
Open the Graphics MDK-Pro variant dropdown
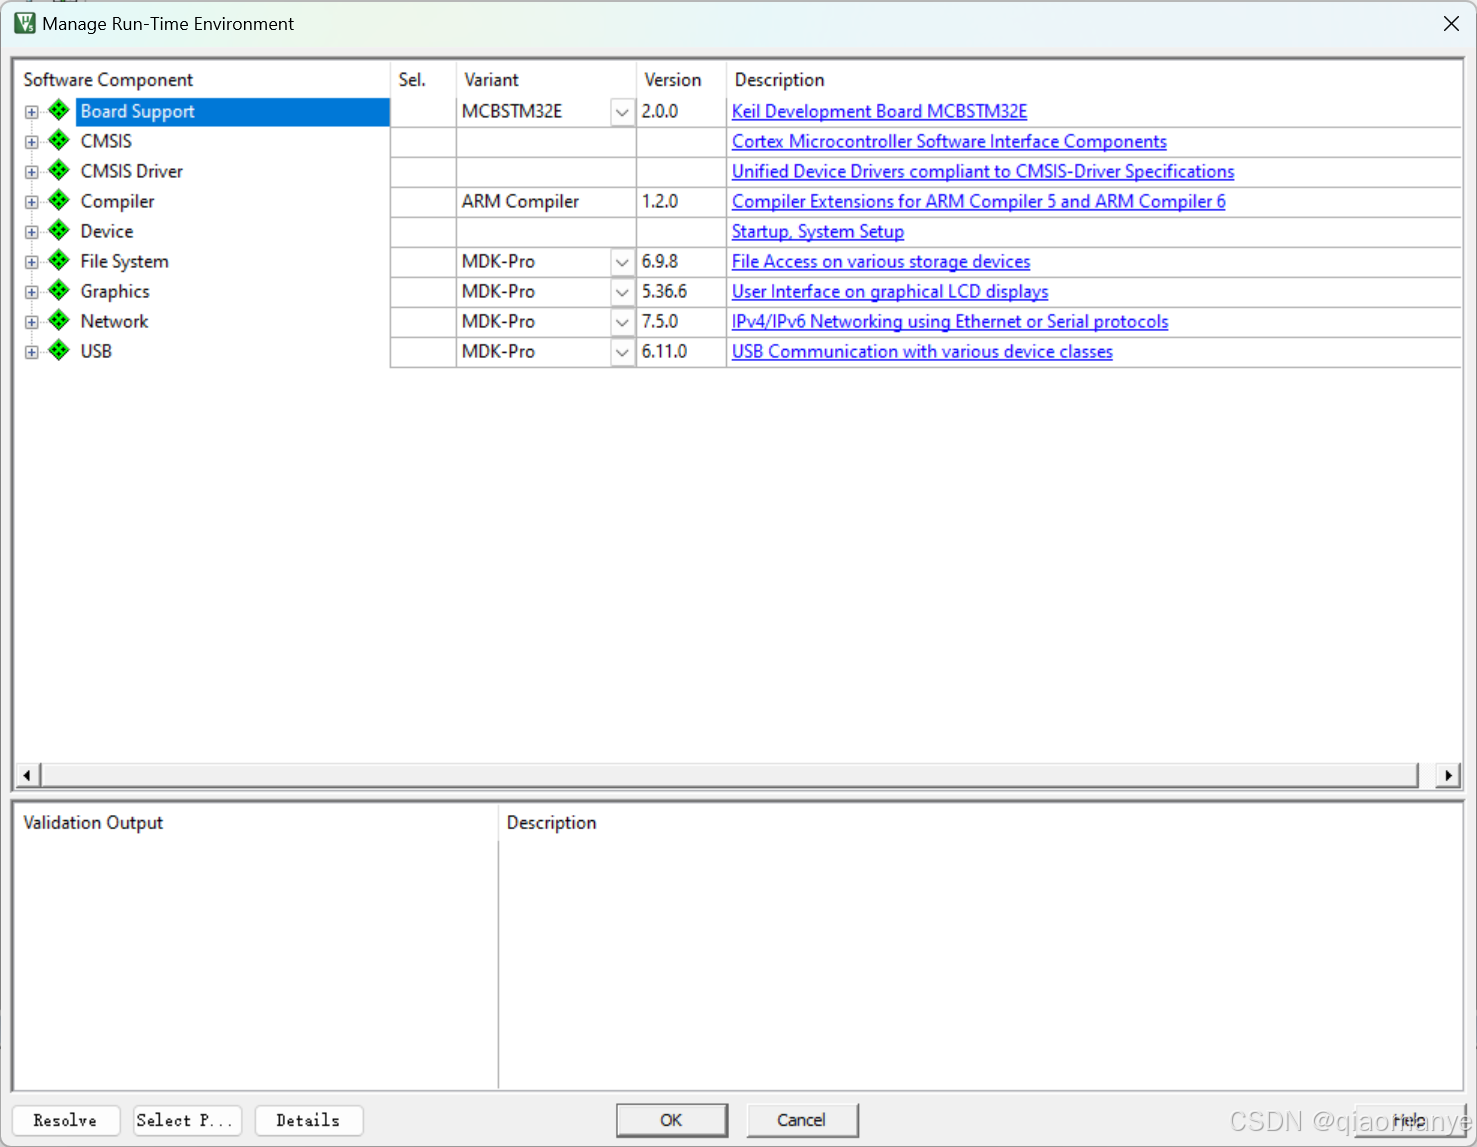[x=622, y=292]
